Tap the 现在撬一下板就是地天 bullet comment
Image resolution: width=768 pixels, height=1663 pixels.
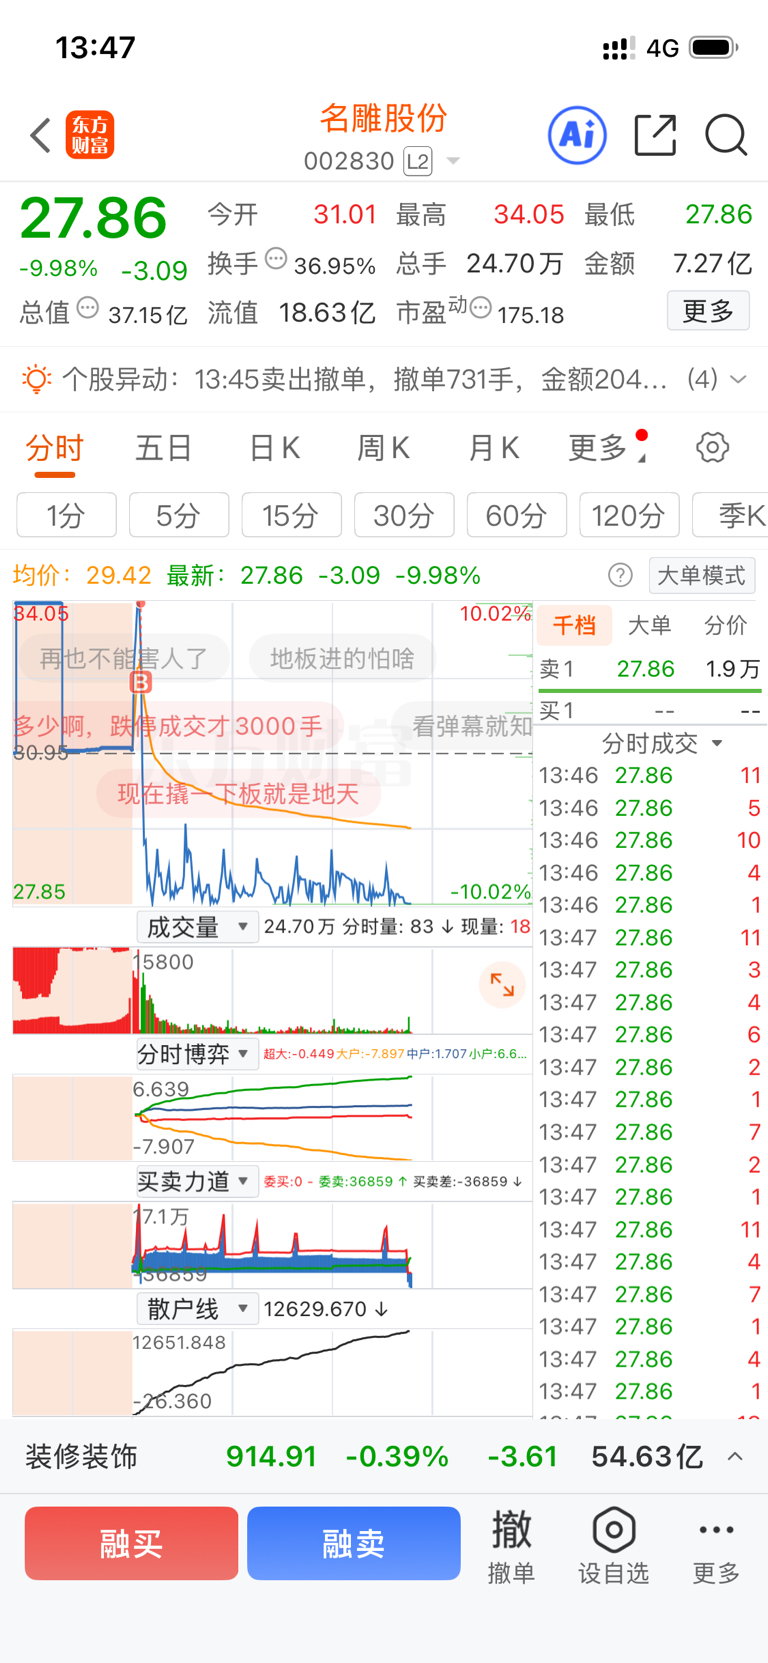click(x=238, y=794)
